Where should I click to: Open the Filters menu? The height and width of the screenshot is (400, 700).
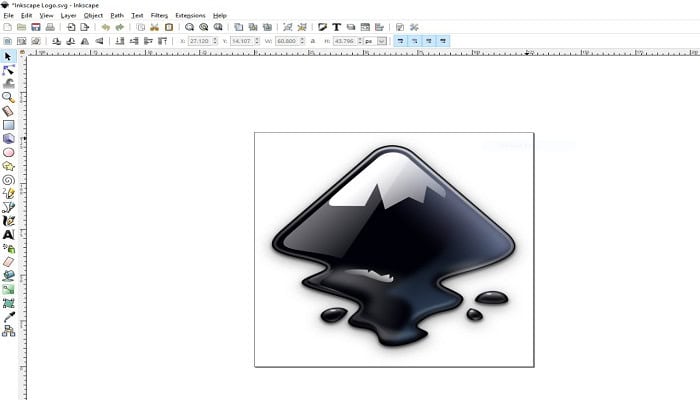click(159, 15)
